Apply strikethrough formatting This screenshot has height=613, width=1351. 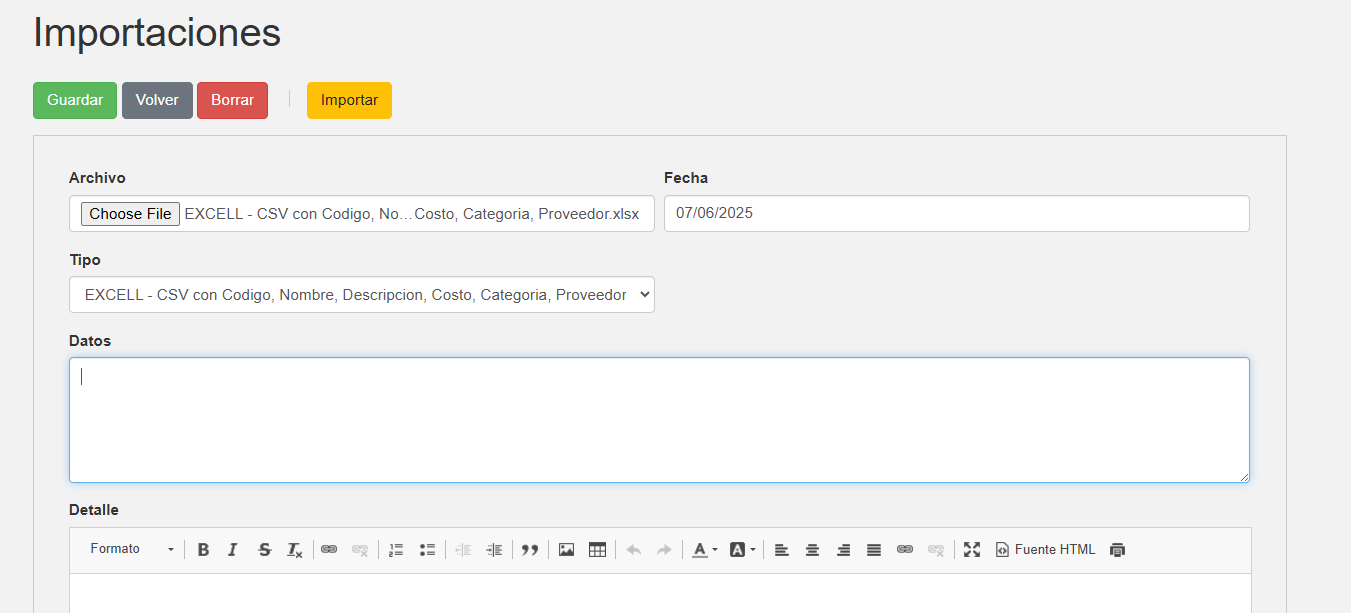(264, 550)
